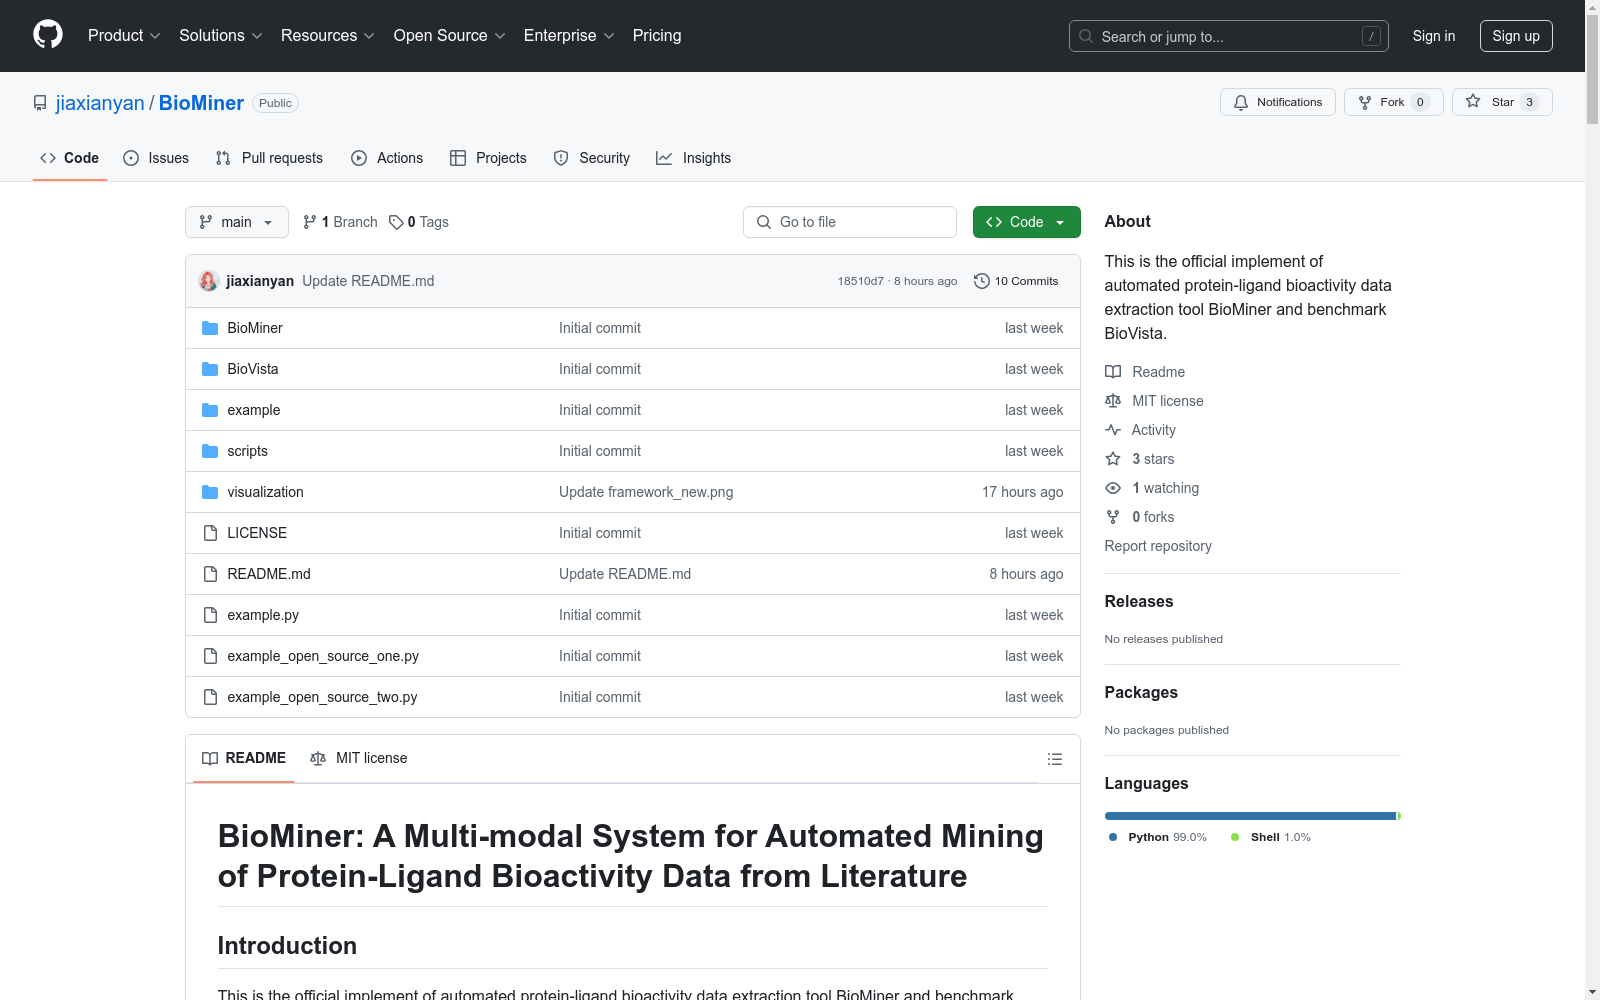The height and width of the screenshot is (1000, 1600).
Task: Open the Pricing page
Action: [657, 35]
